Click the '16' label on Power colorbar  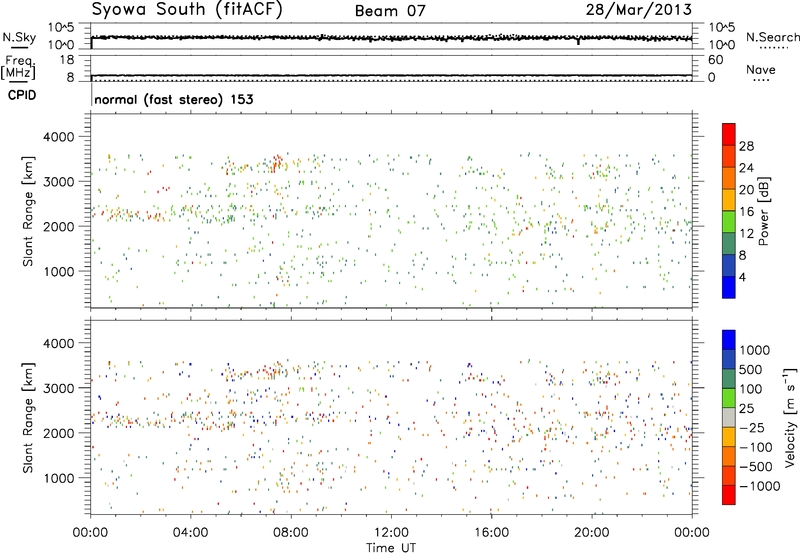[746, 212]
